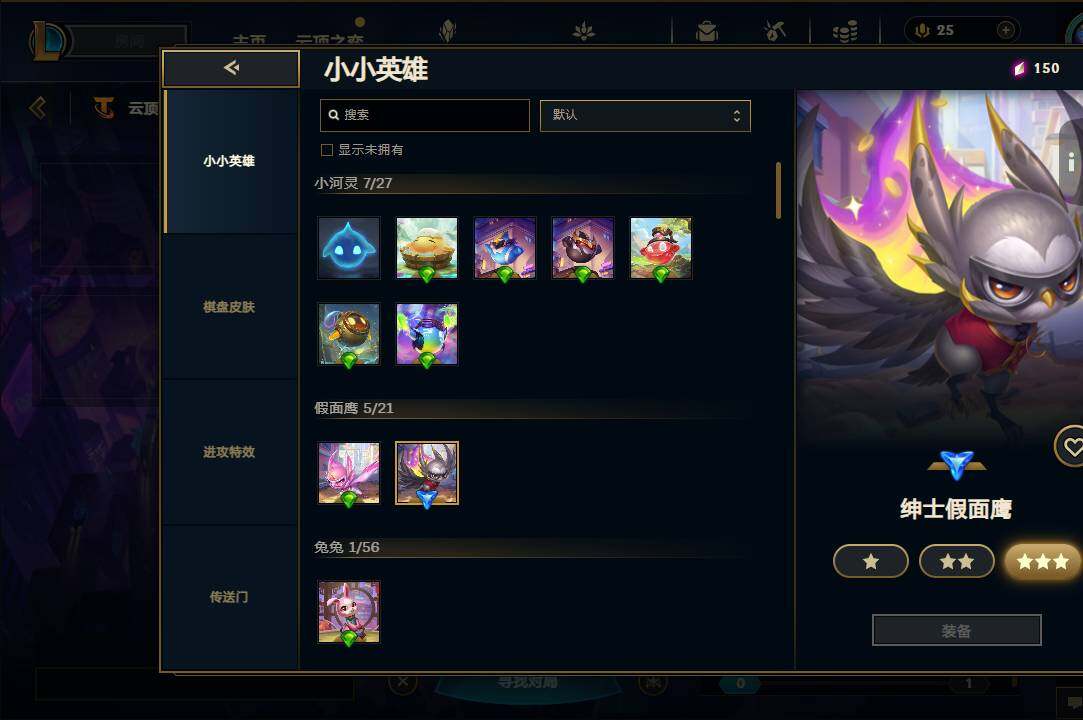Choose the one-star tier button
This screenshot has width=1083, height=720.
(870, 561)
